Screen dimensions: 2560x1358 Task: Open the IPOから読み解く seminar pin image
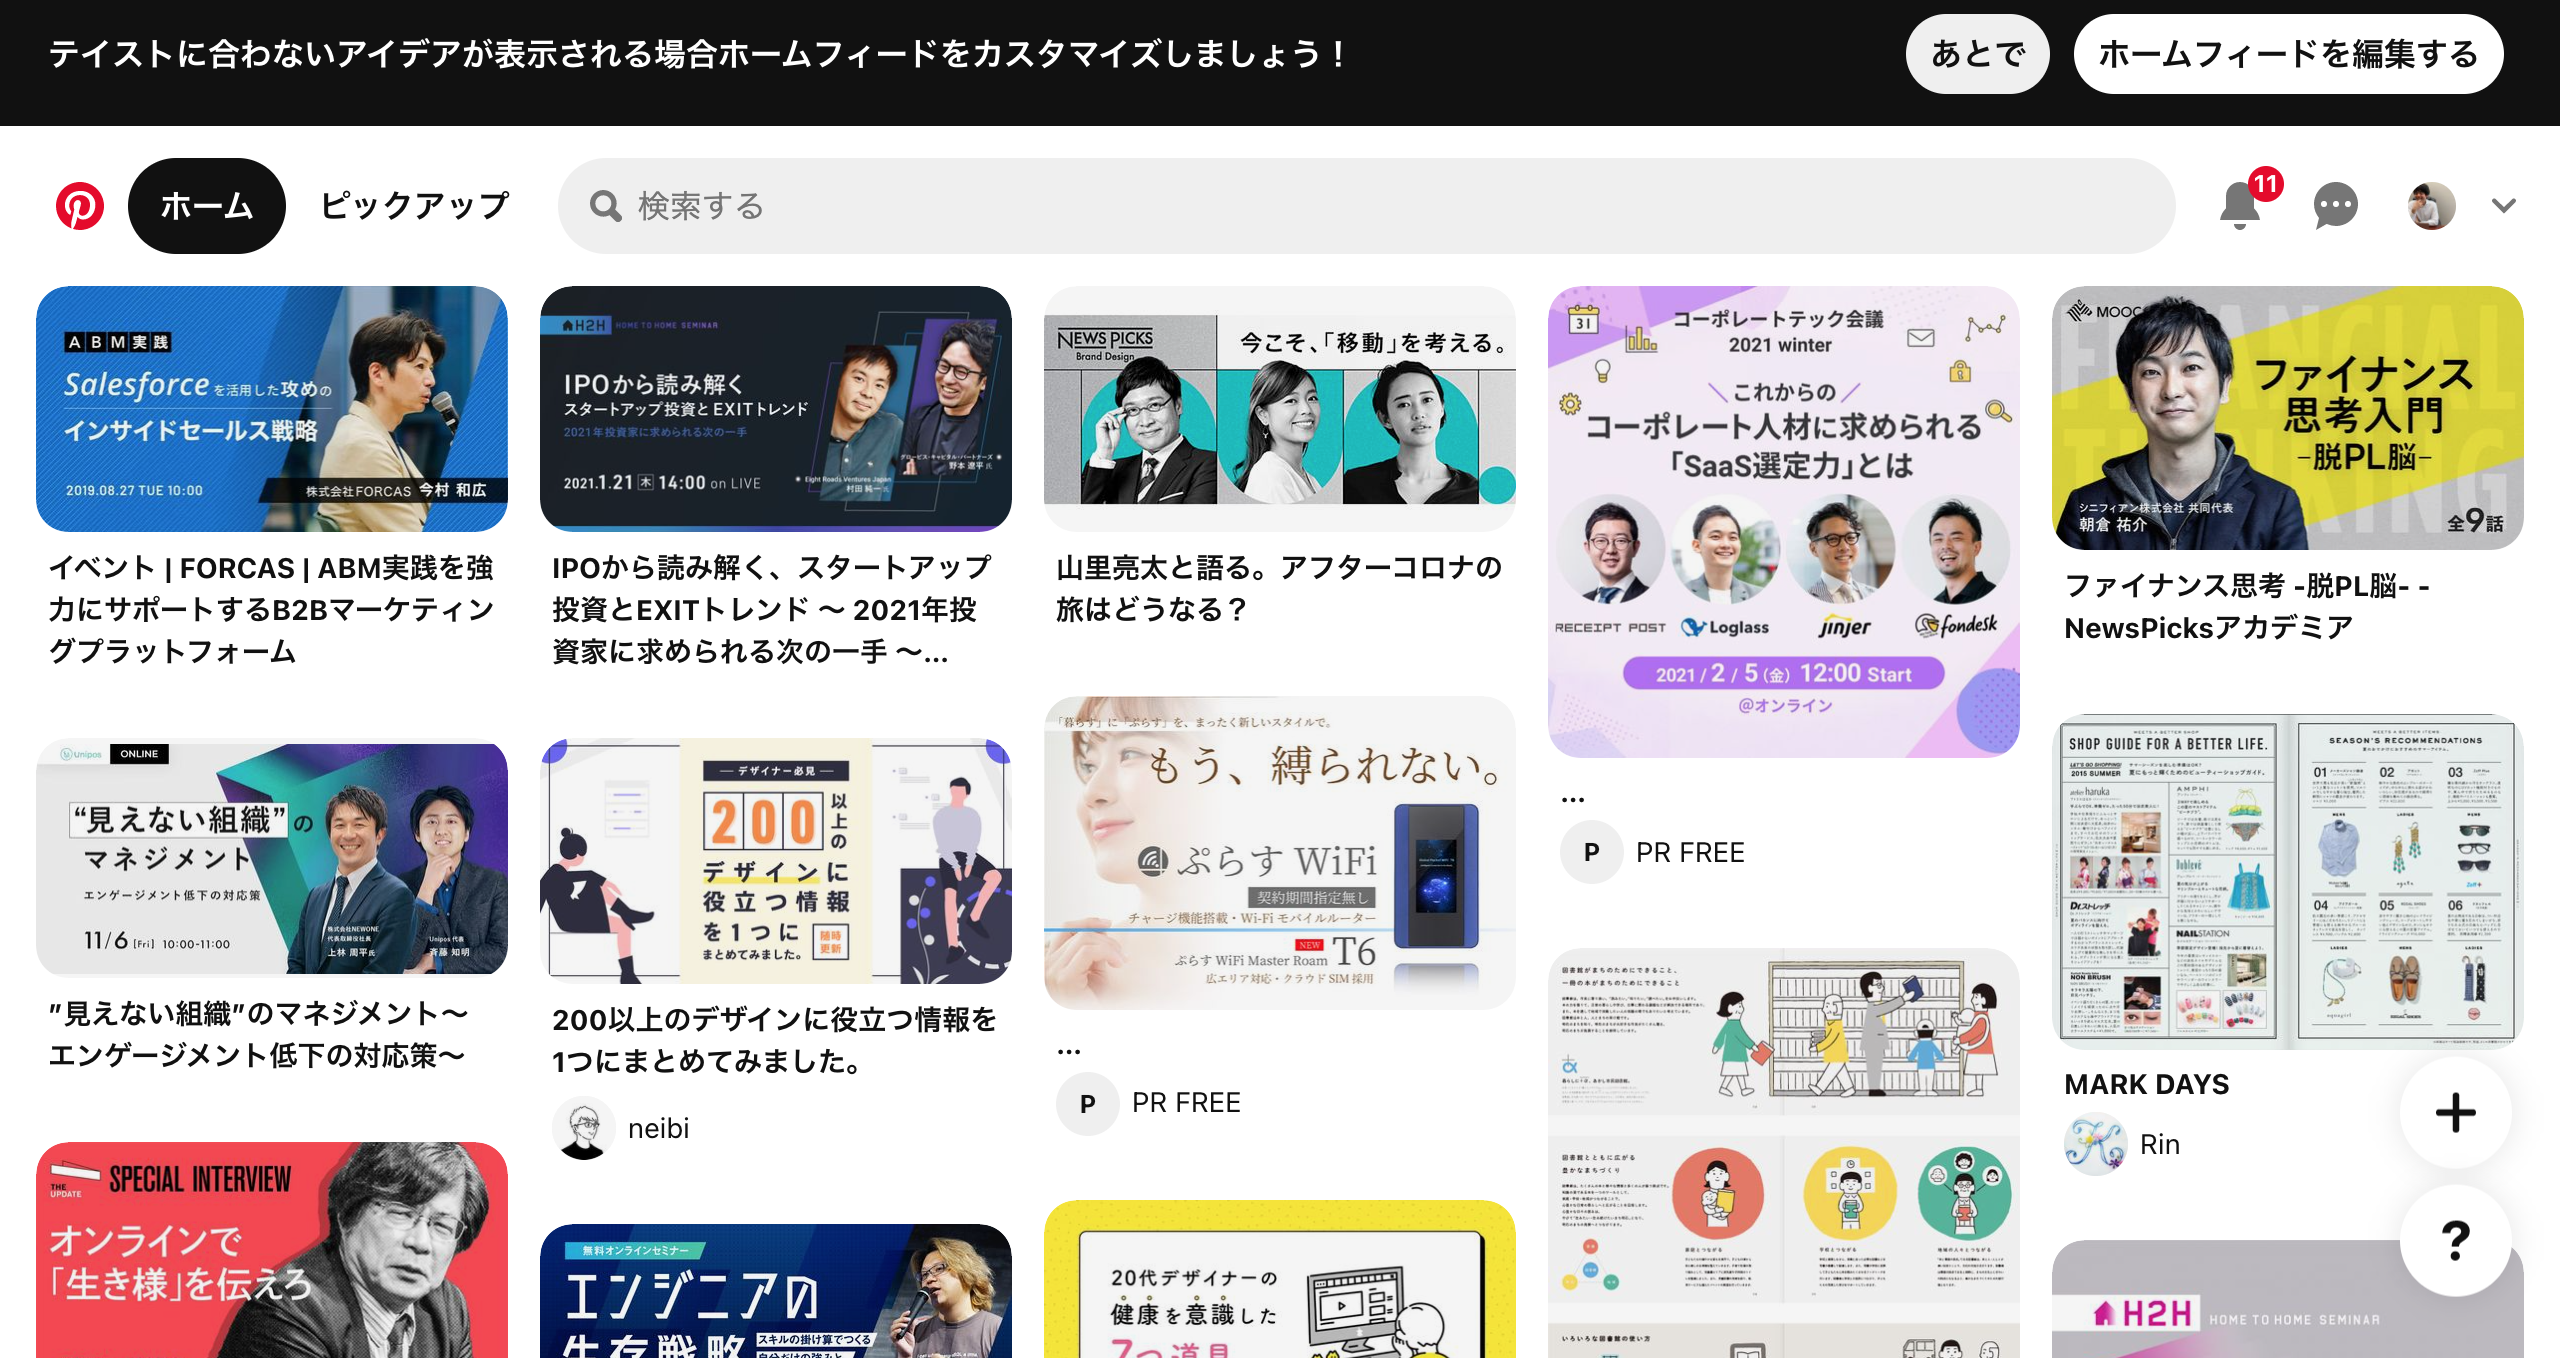[776, 408]
